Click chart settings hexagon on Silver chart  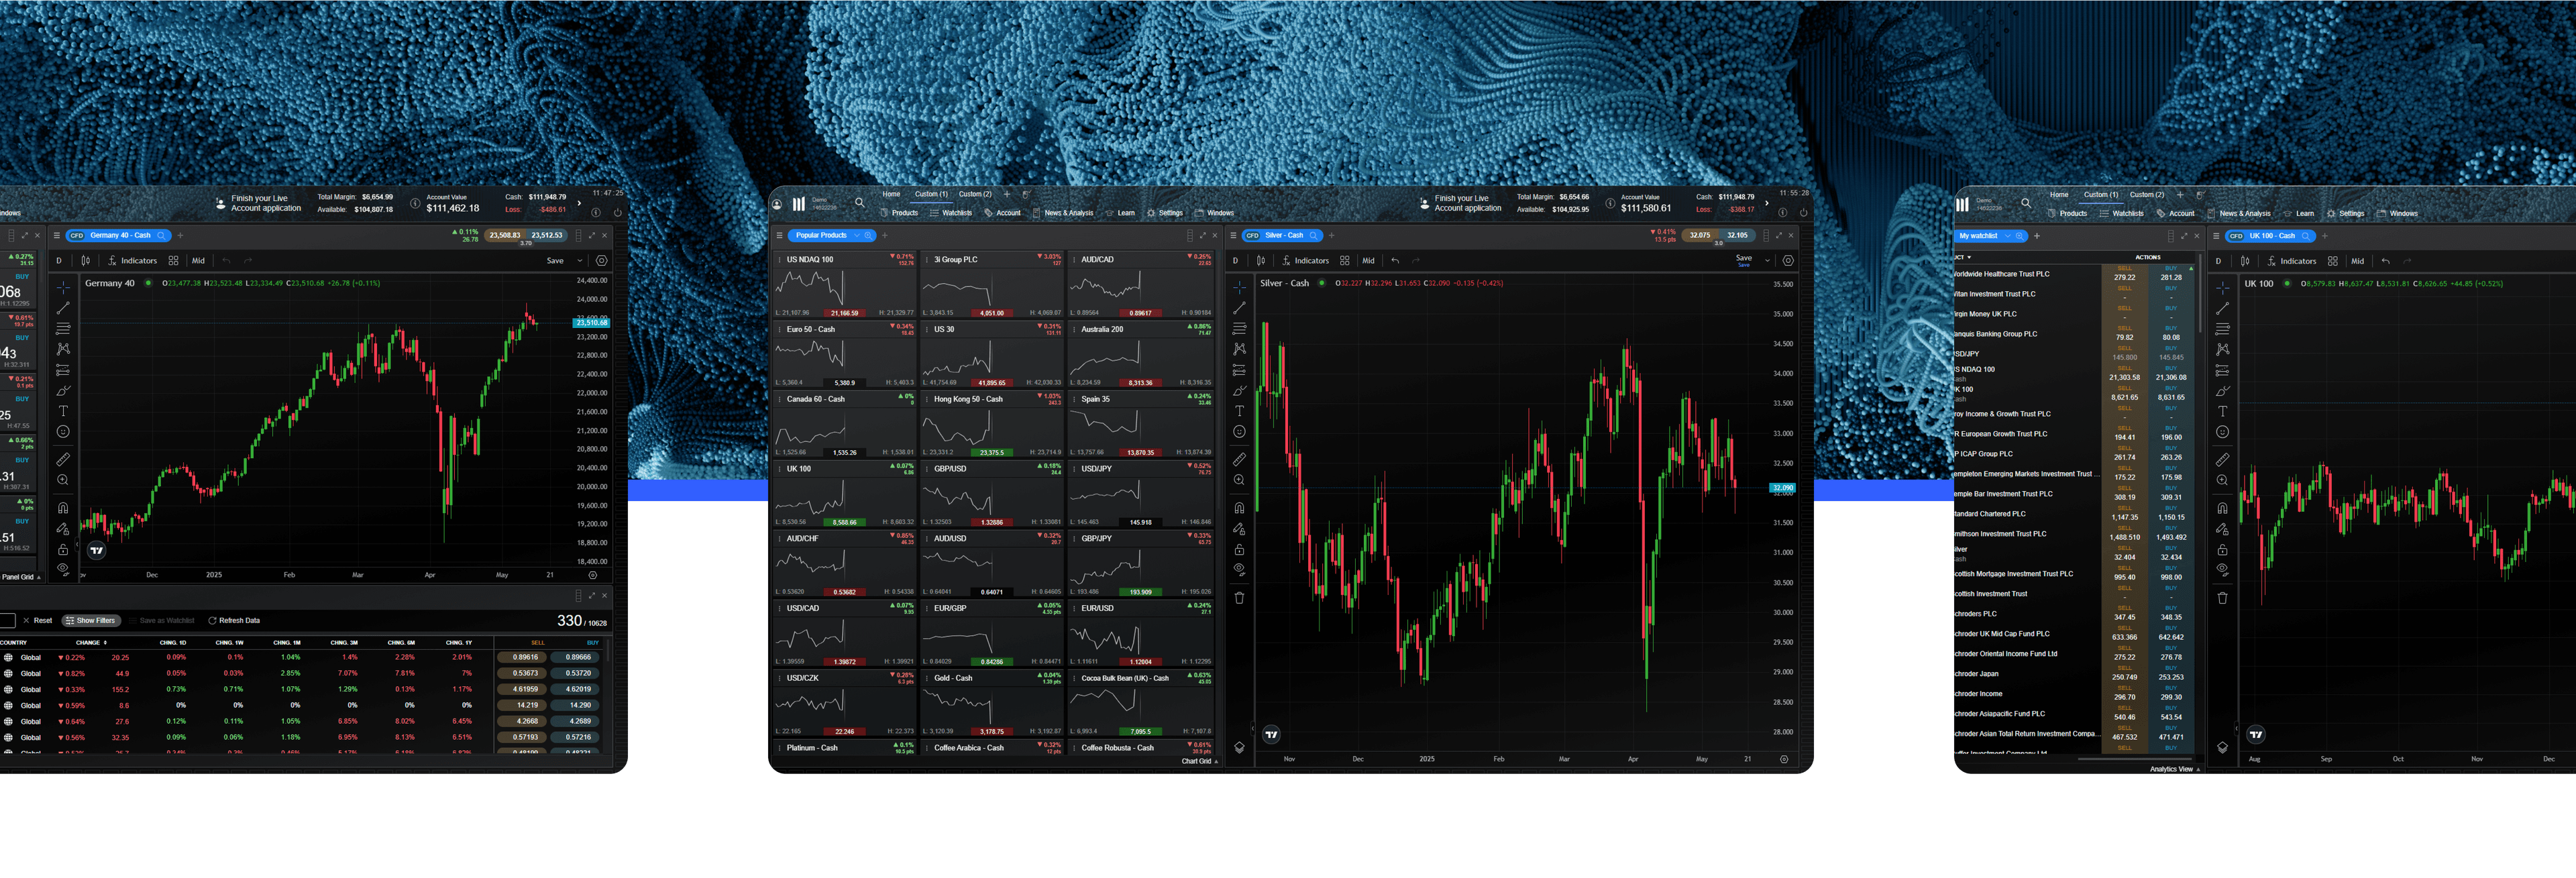(x=1788, y=261)
